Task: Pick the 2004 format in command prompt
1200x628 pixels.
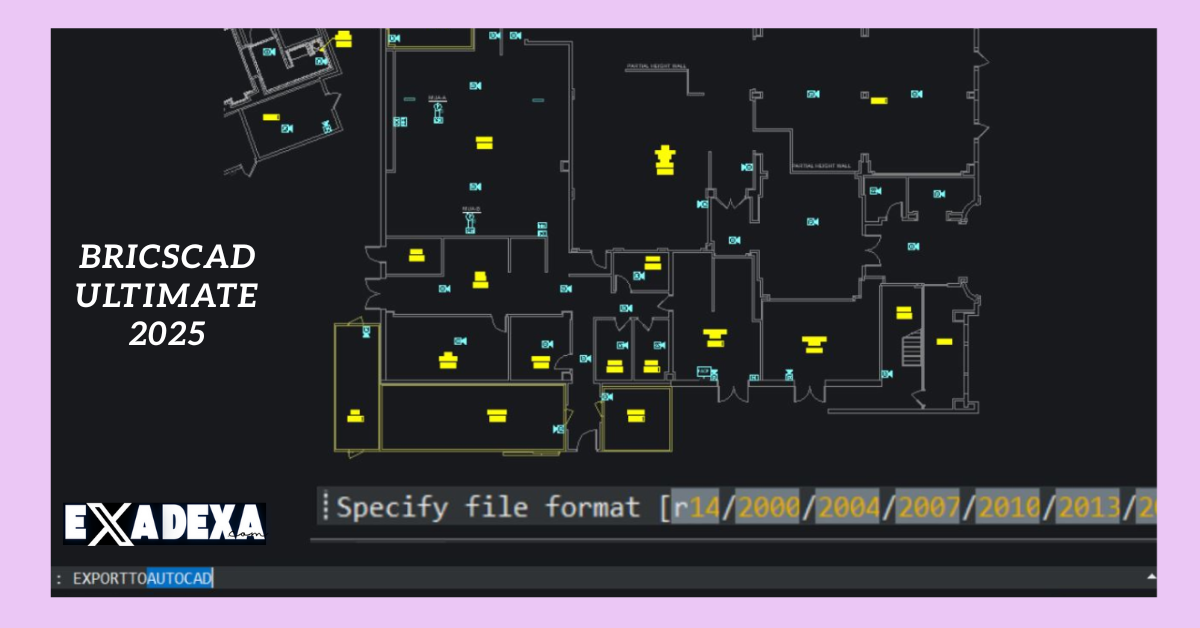Action: [x=848, y=508]
